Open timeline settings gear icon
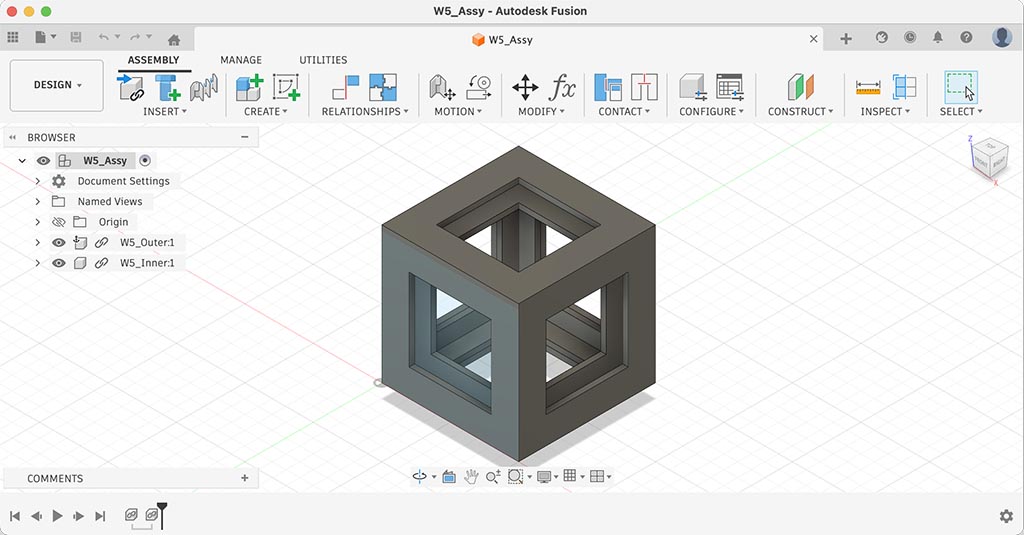This screenshot has height=535, width=1024. (1006, 516)
